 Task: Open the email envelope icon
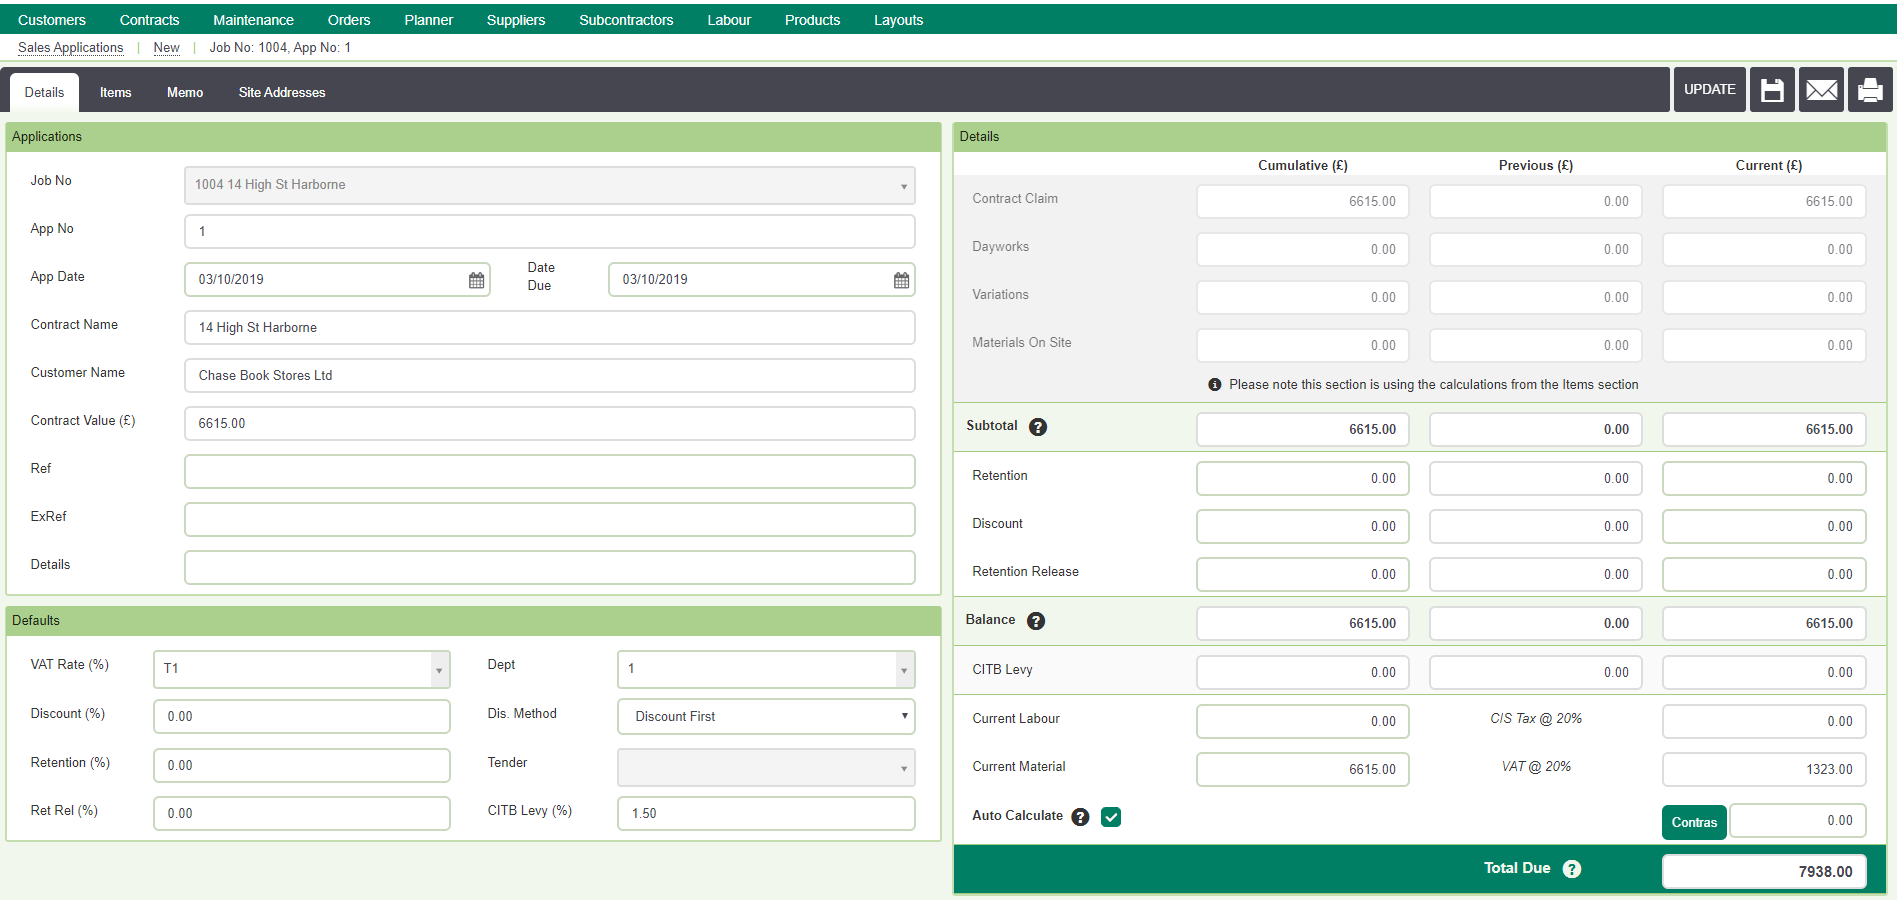(x=1821, y=89)
